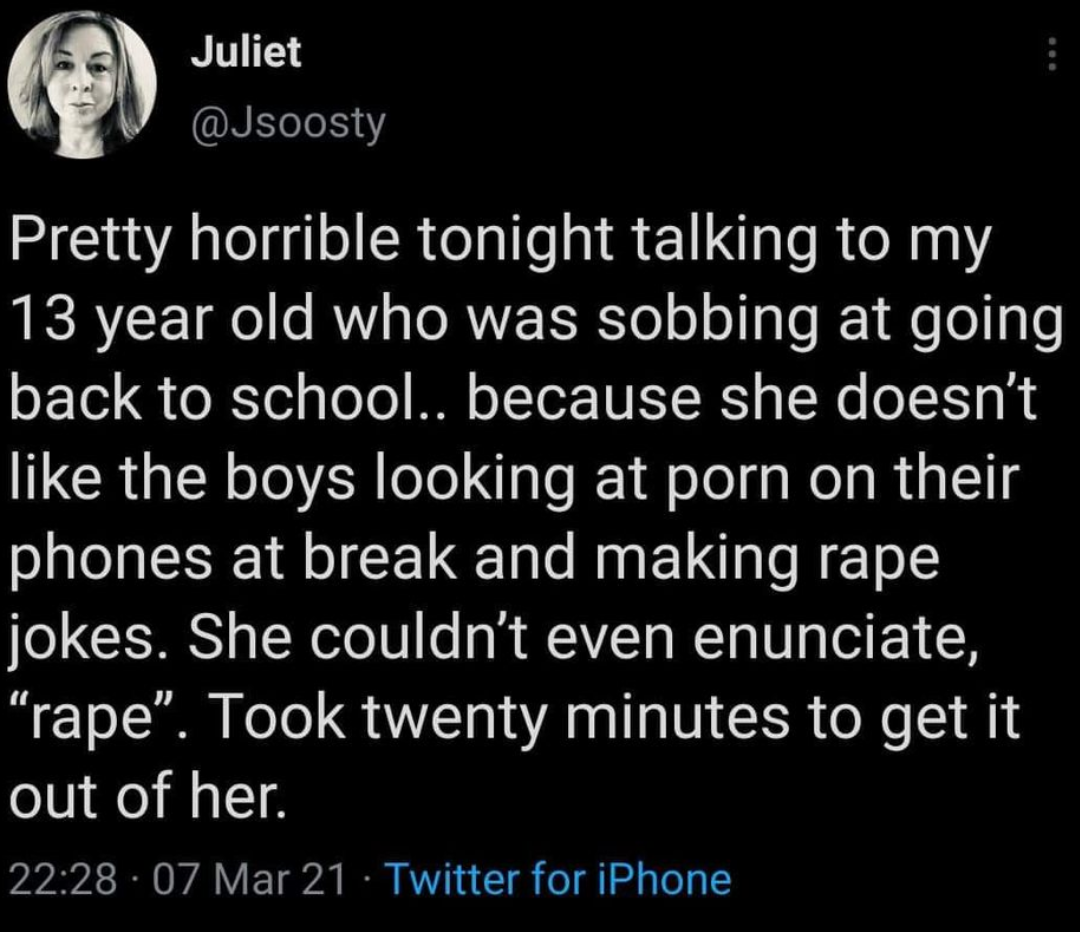Click the line beginning '13 year old'
Viewport: 1080px width, 932px height.
pos(537,322)
